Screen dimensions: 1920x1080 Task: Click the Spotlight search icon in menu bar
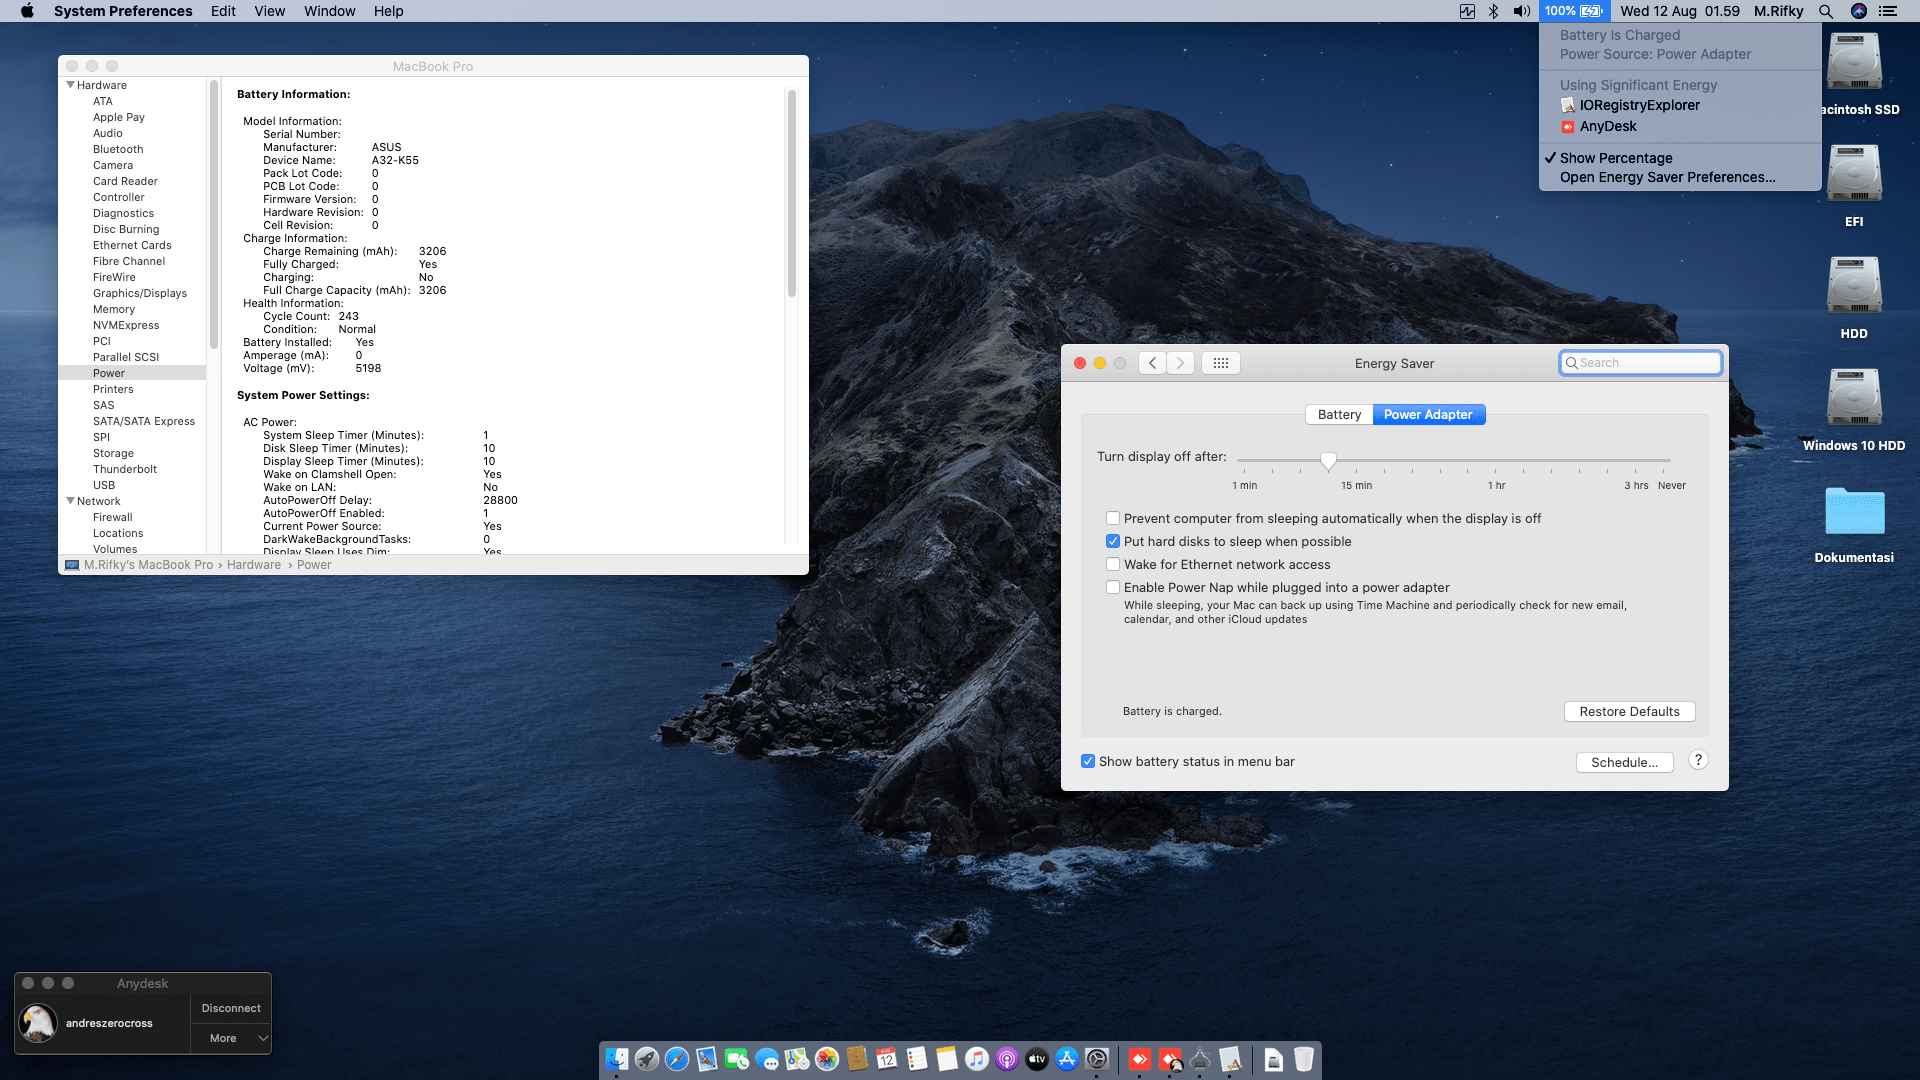[1826, 11]
